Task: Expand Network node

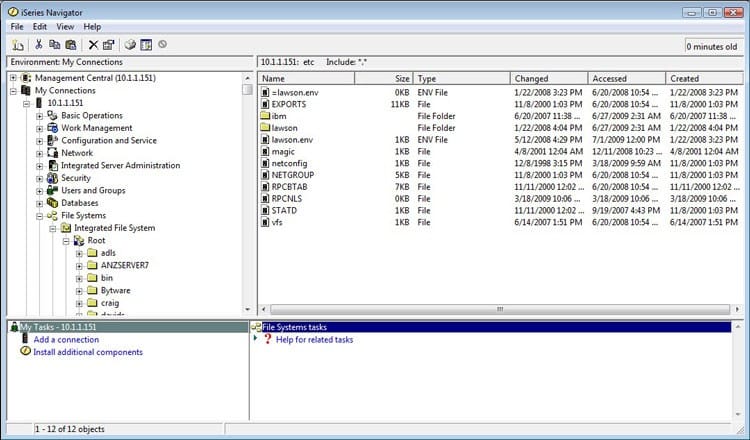Action: pyautogui.click(x=40, y=153)
